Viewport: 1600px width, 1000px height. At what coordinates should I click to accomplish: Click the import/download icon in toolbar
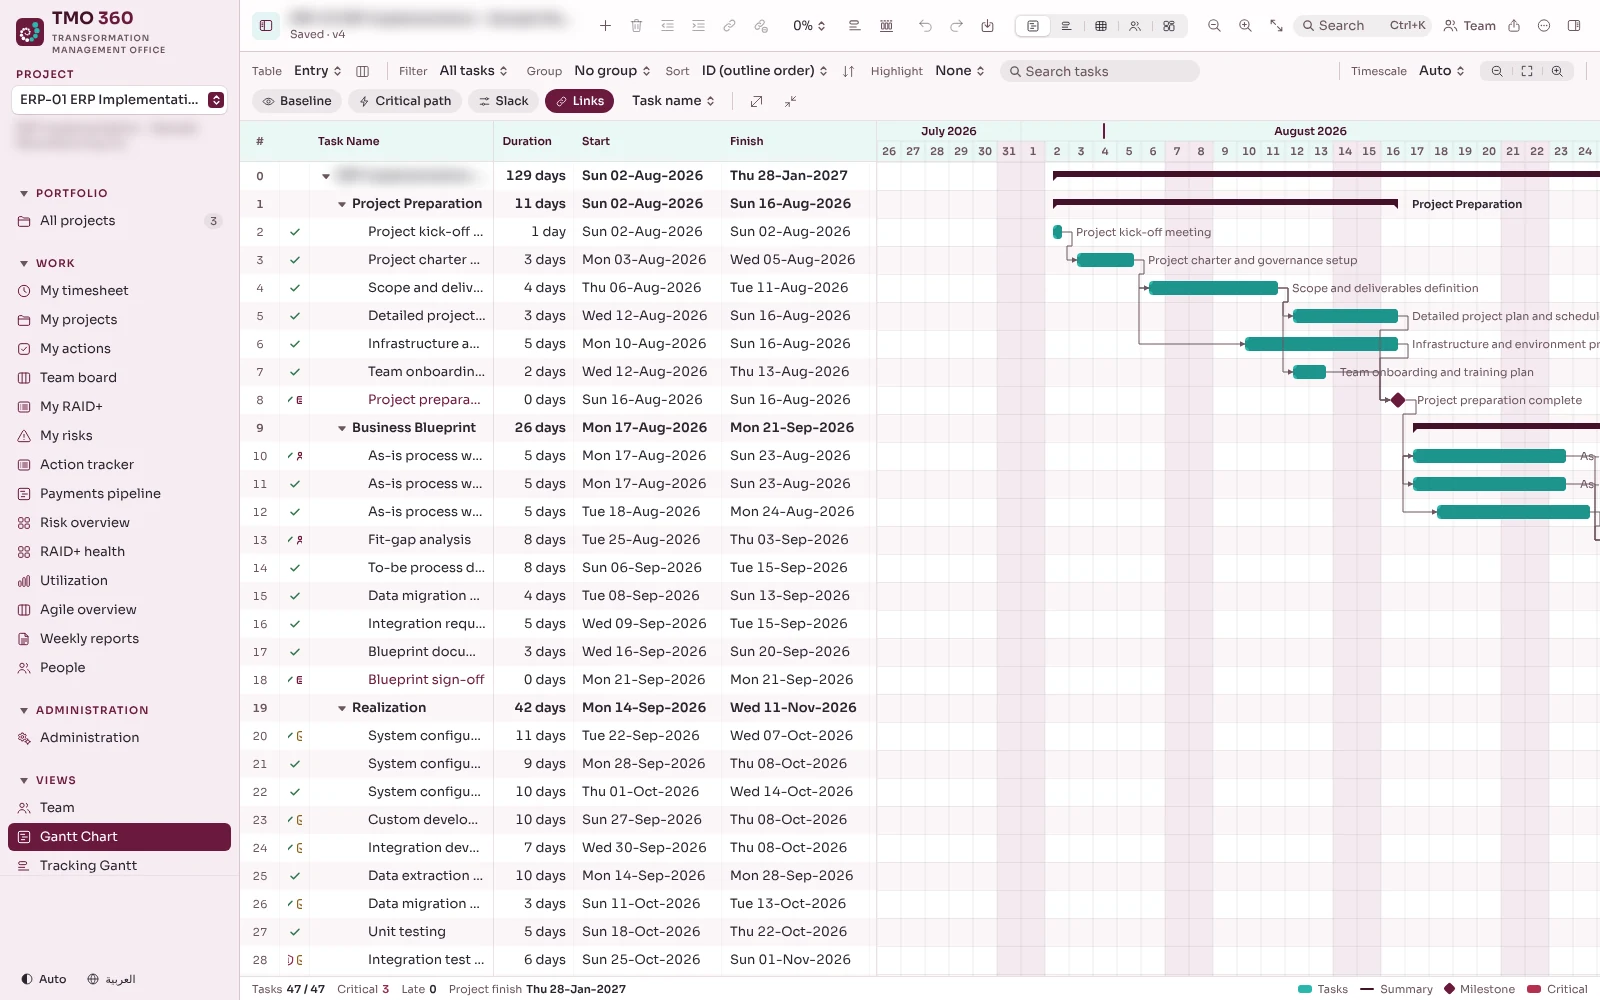tap(987, 26)
